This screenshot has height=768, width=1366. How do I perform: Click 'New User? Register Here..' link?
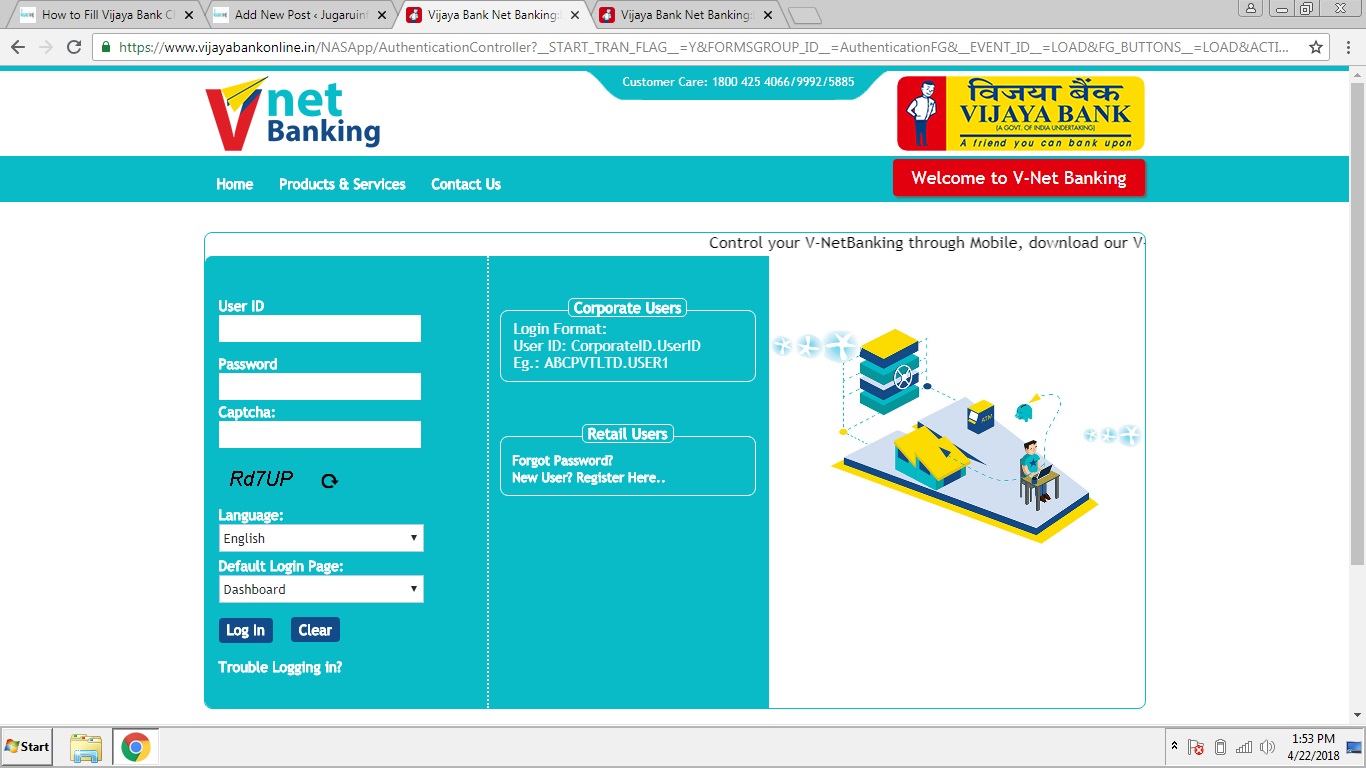coord(589,478)
